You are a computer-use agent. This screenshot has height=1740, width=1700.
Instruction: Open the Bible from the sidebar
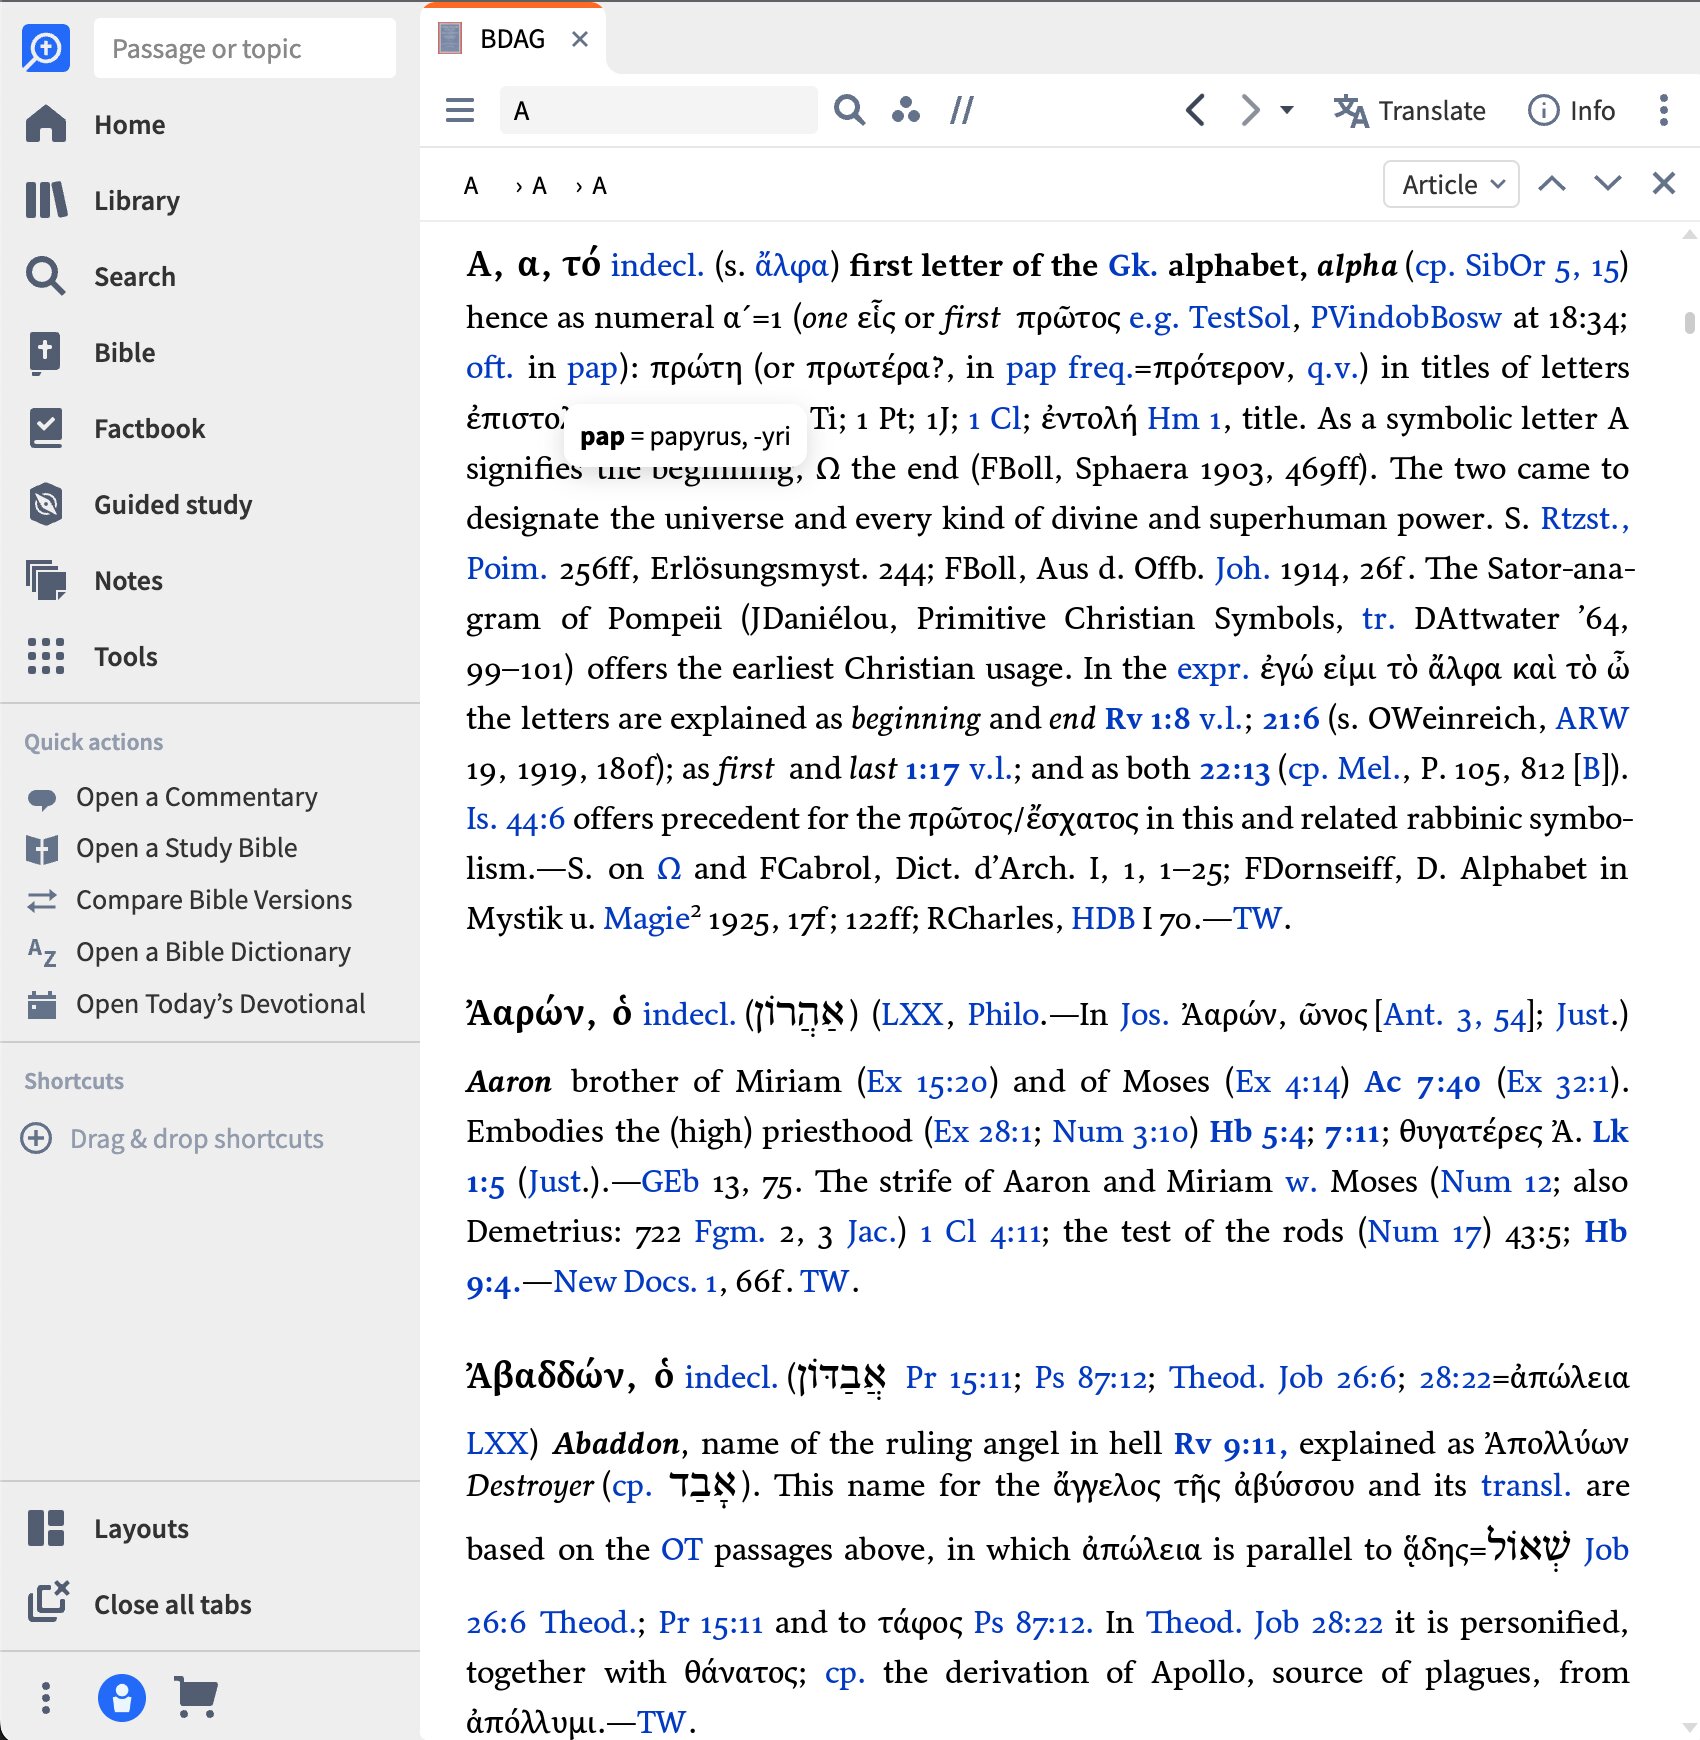(90, 353)
